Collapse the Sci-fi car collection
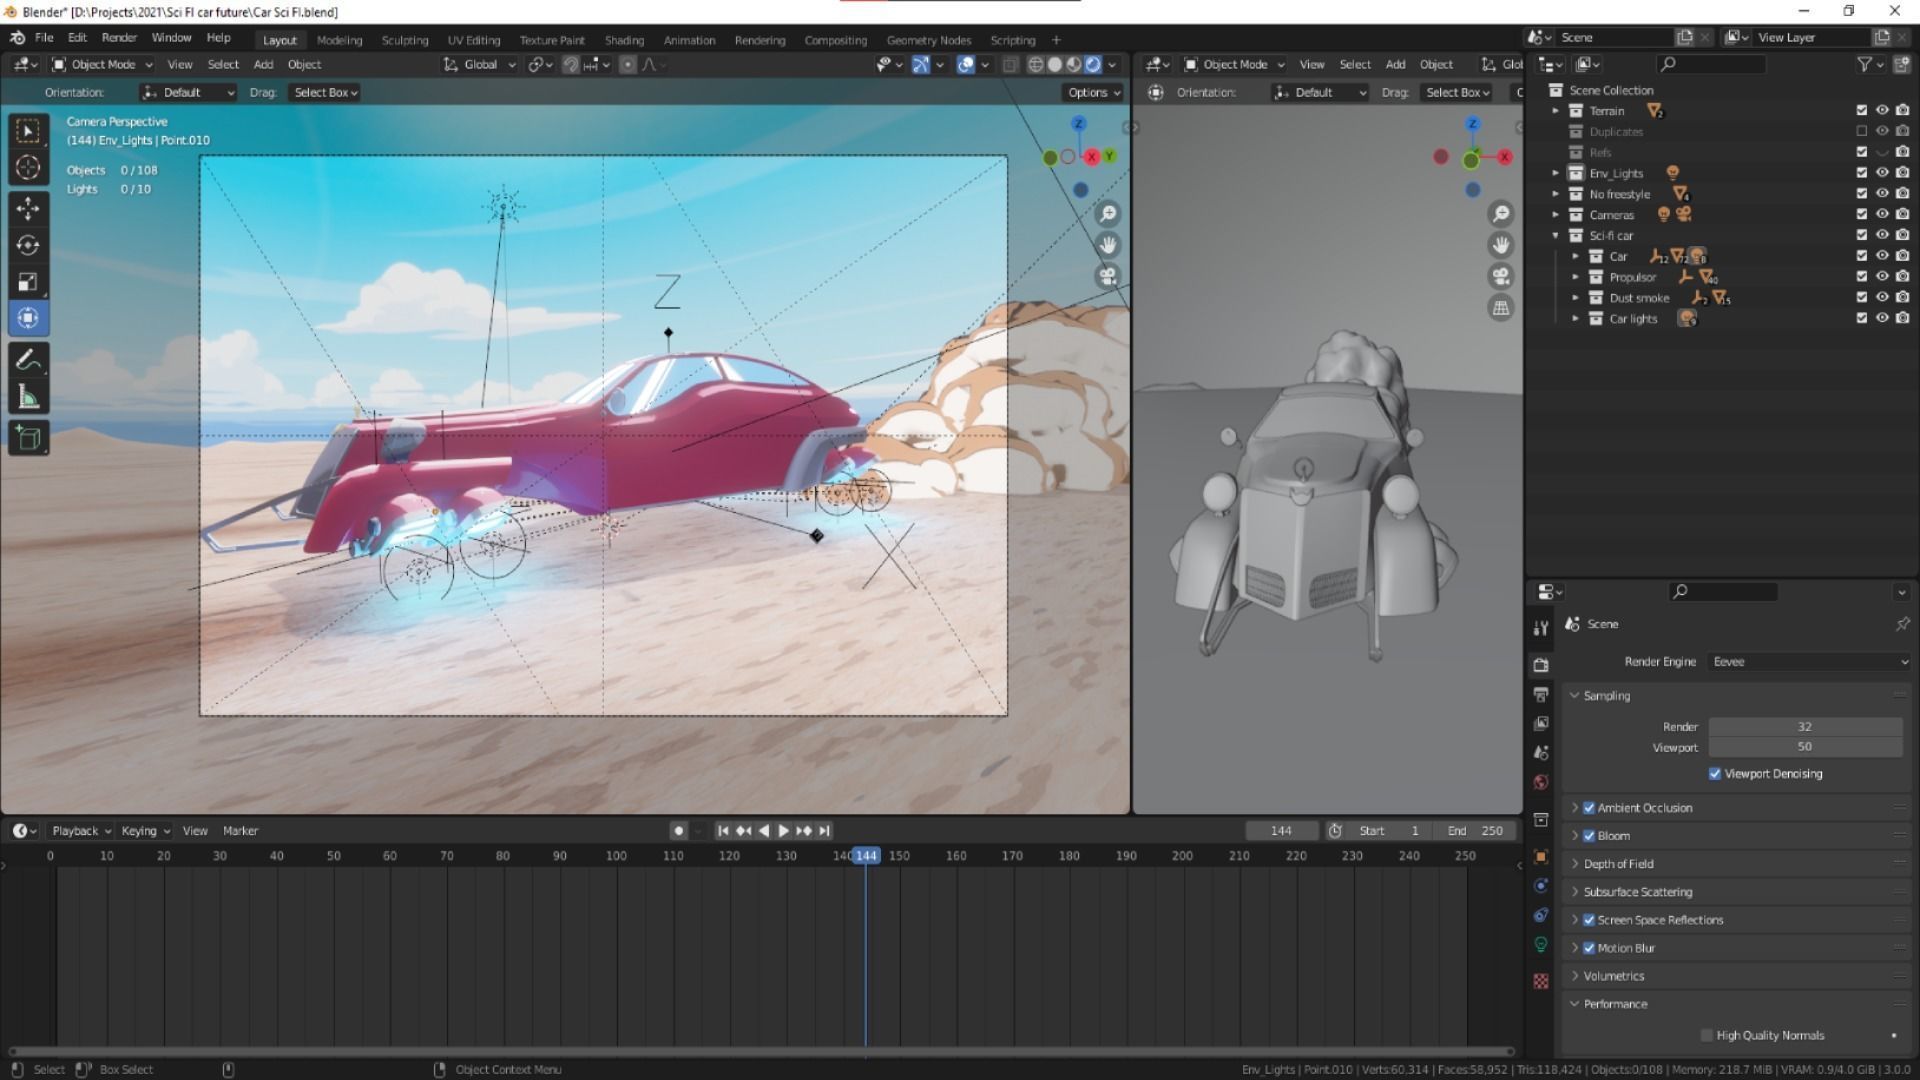1920x1080 pixels. [x=1555, y=236]
